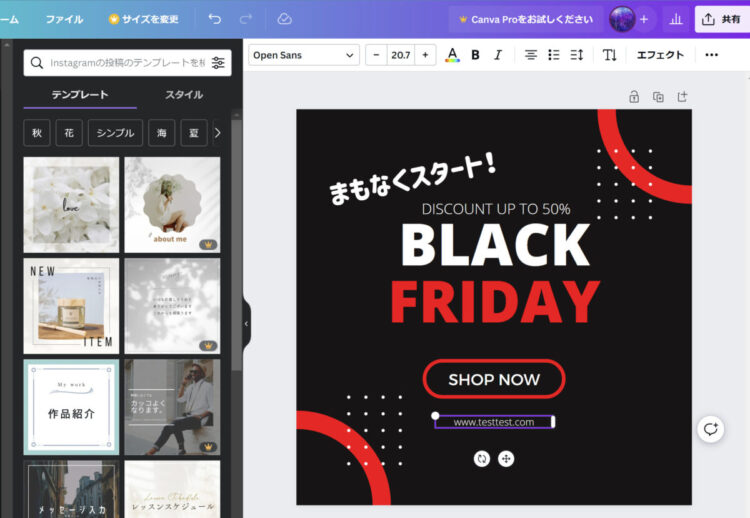Screen dimensions: 750x518
Task: Lock the page with padlock icon
Action: [634, 97]
